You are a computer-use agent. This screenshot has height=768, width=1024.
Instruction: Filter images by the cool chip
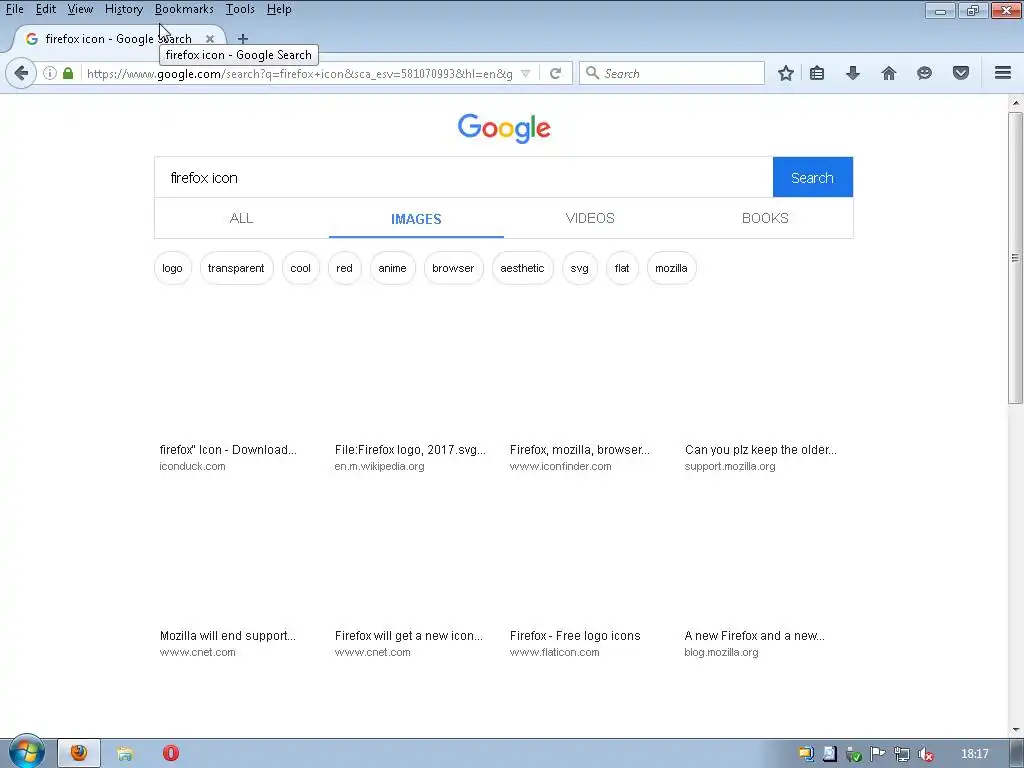coord(300,268)
